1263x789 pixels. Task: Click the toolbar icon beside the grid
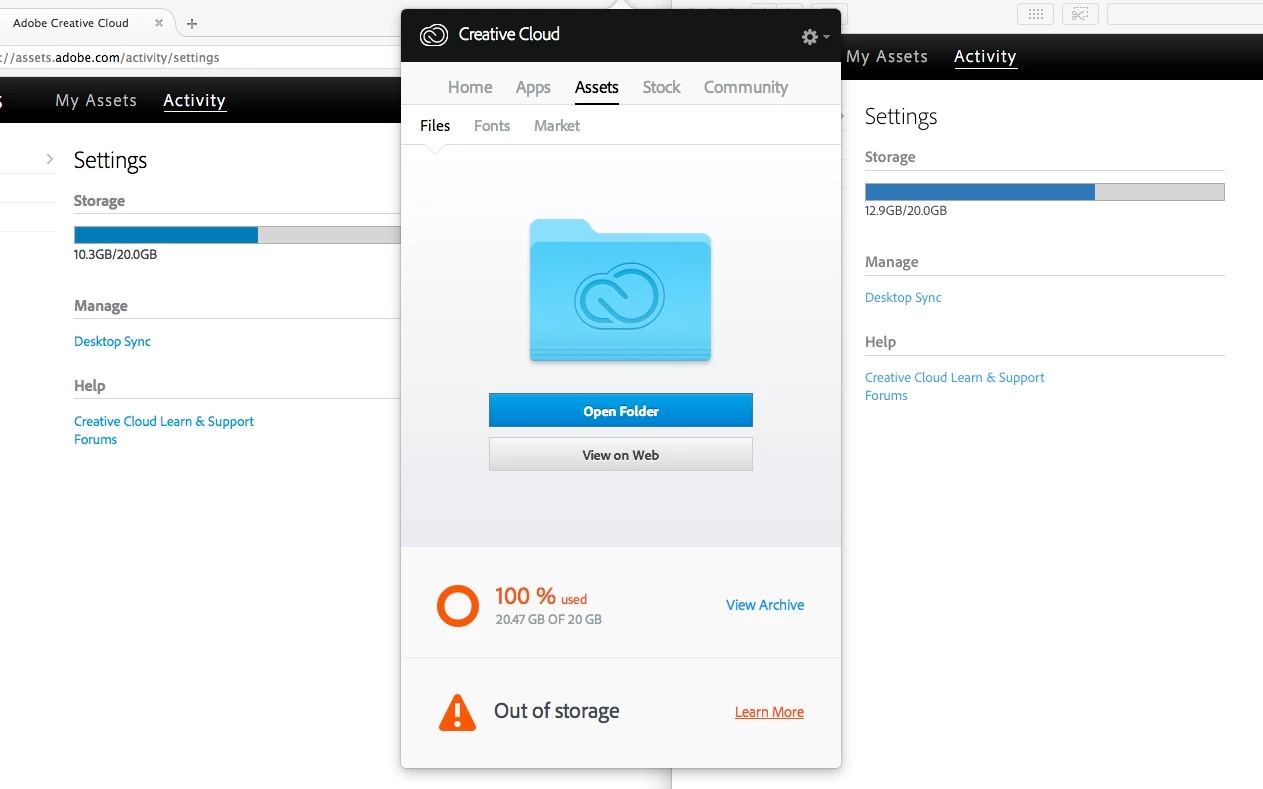tap(1081, 14)
